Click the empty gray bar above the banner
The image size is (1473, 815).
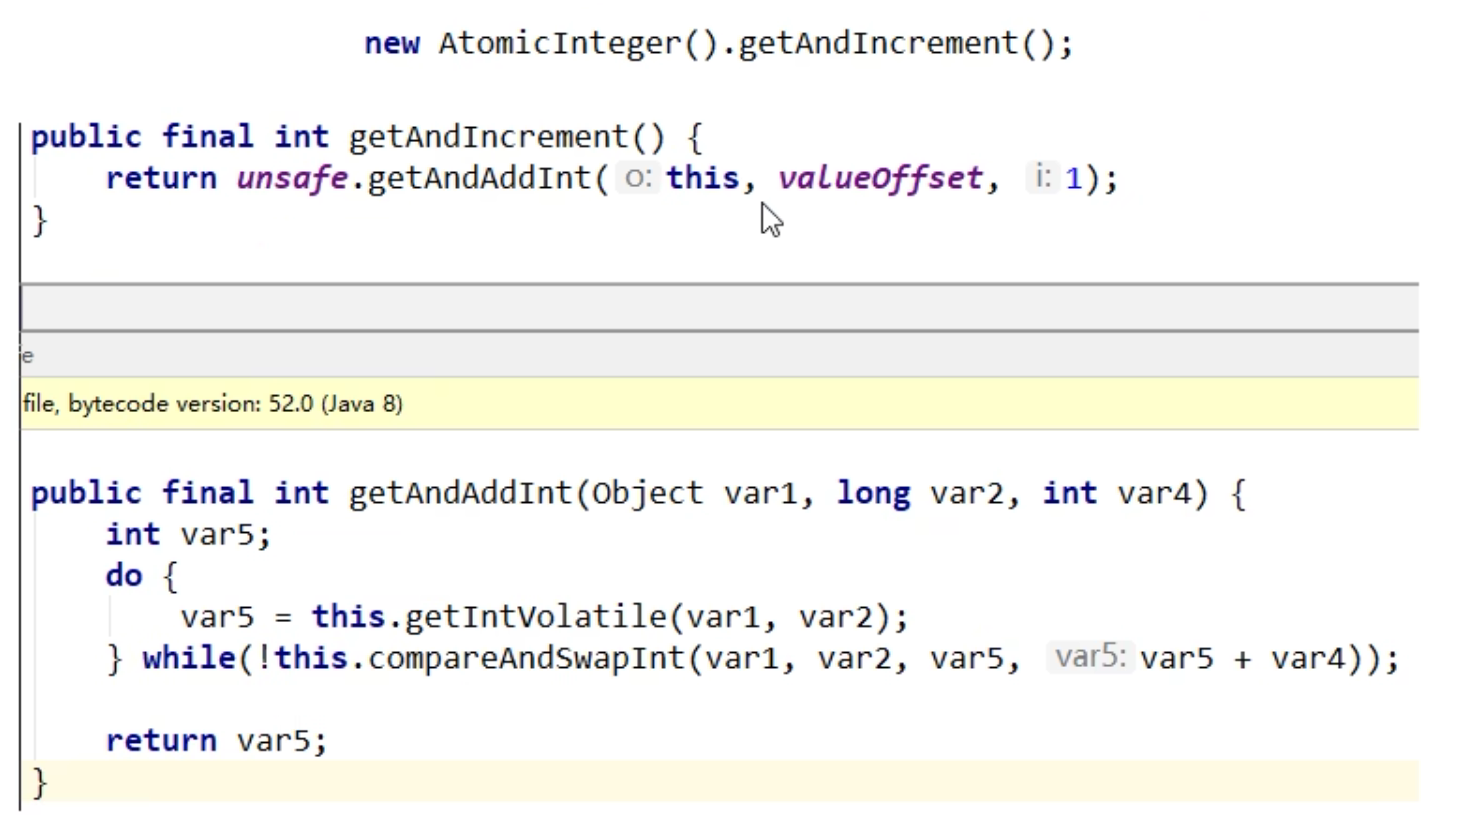click(720, 307)
